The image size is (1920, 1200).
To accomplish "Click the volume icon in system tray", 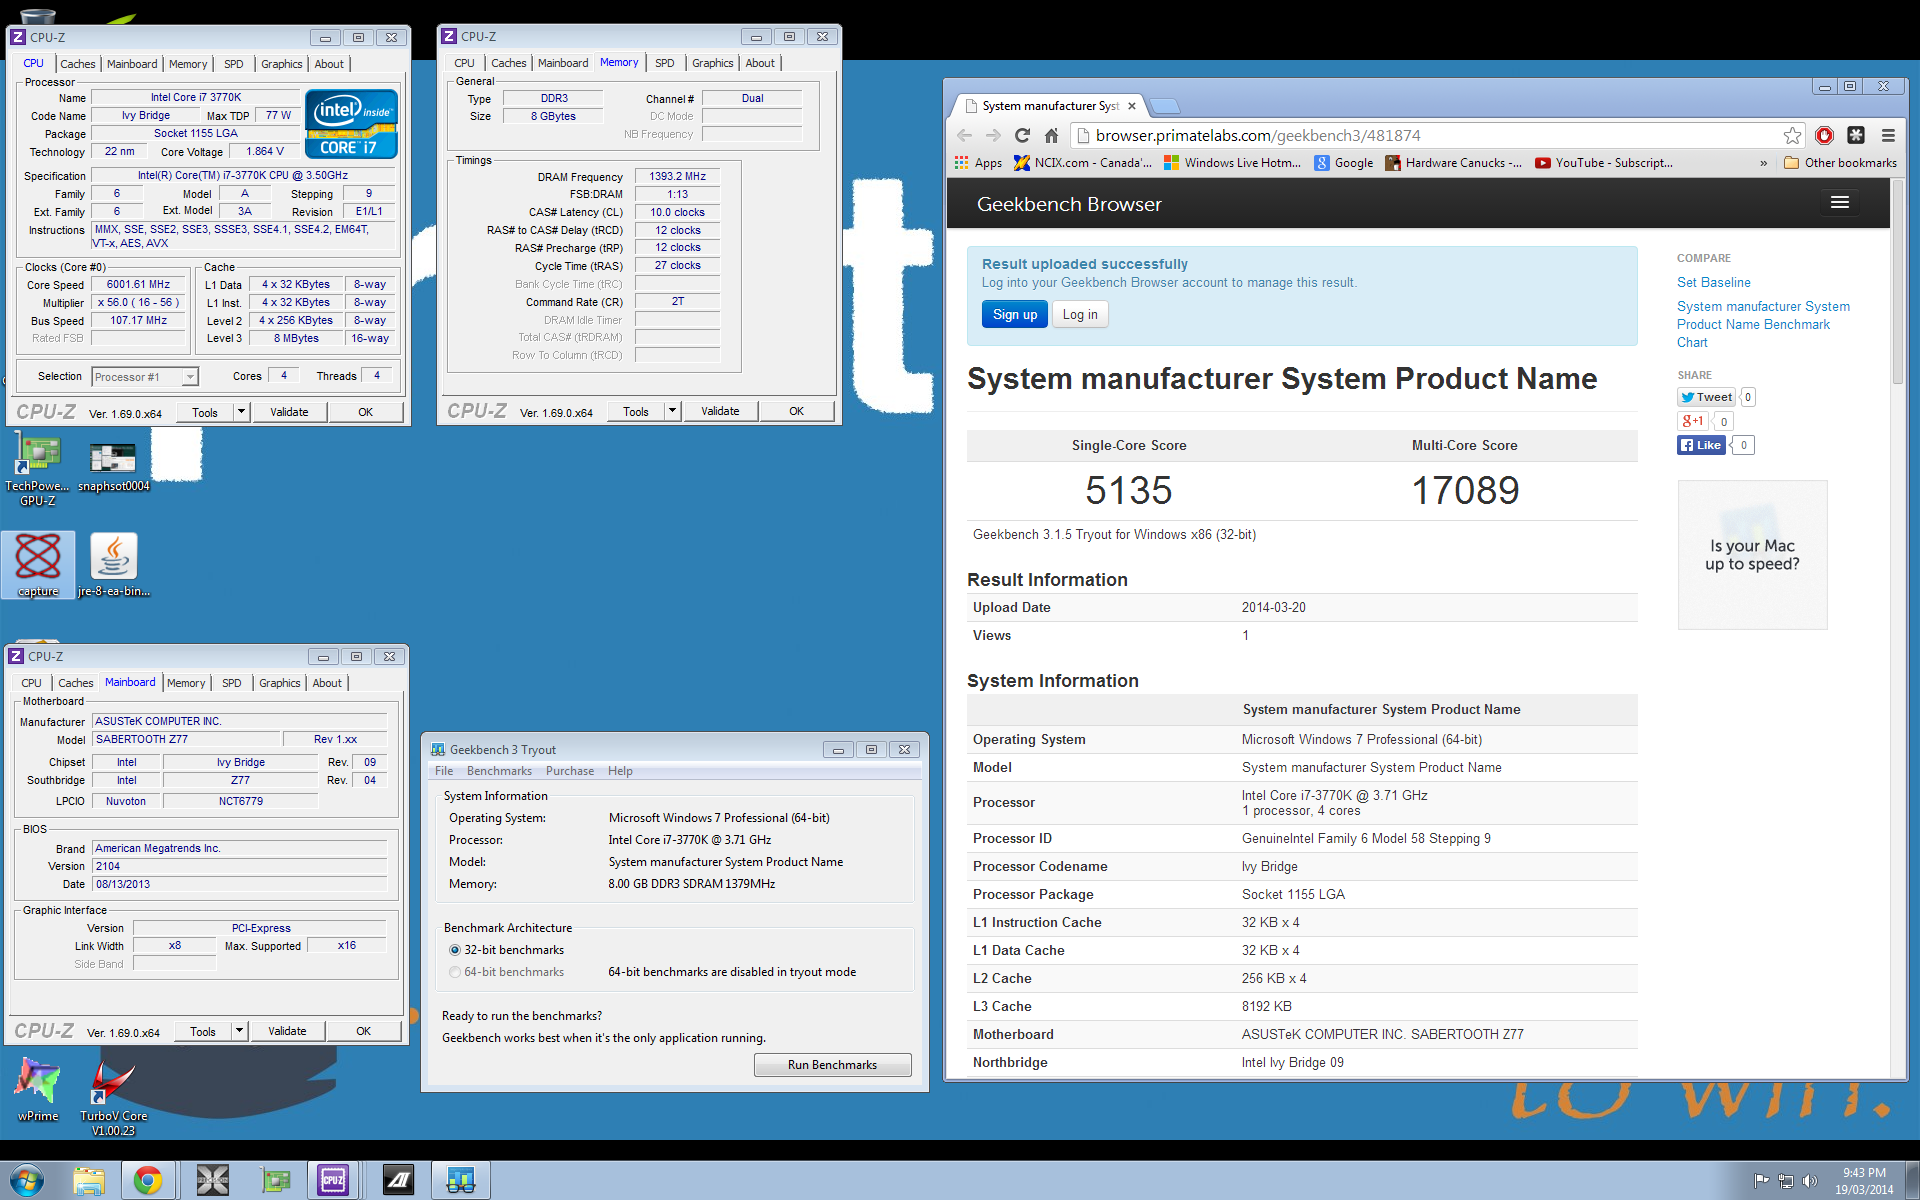I will [1810, 1181].
